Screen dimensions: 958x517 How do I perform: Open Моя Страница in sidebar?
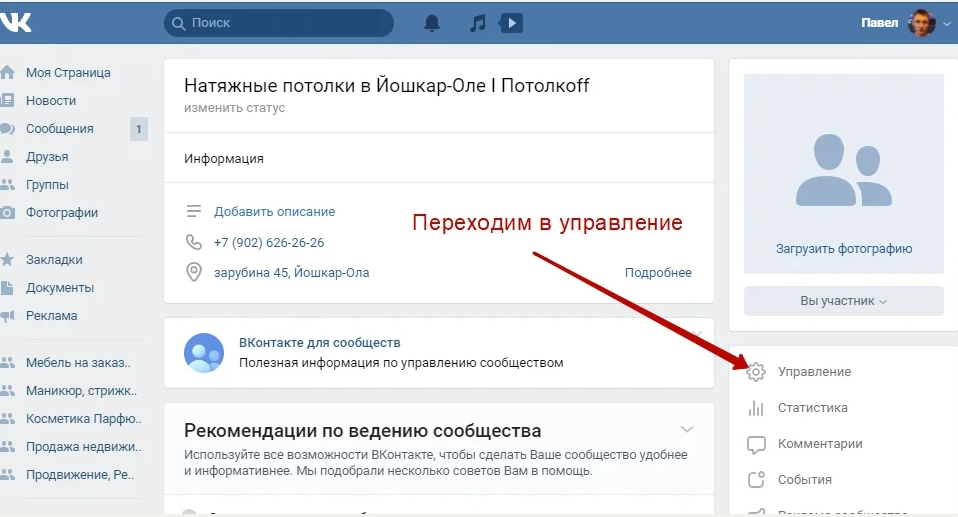point(68,73)
